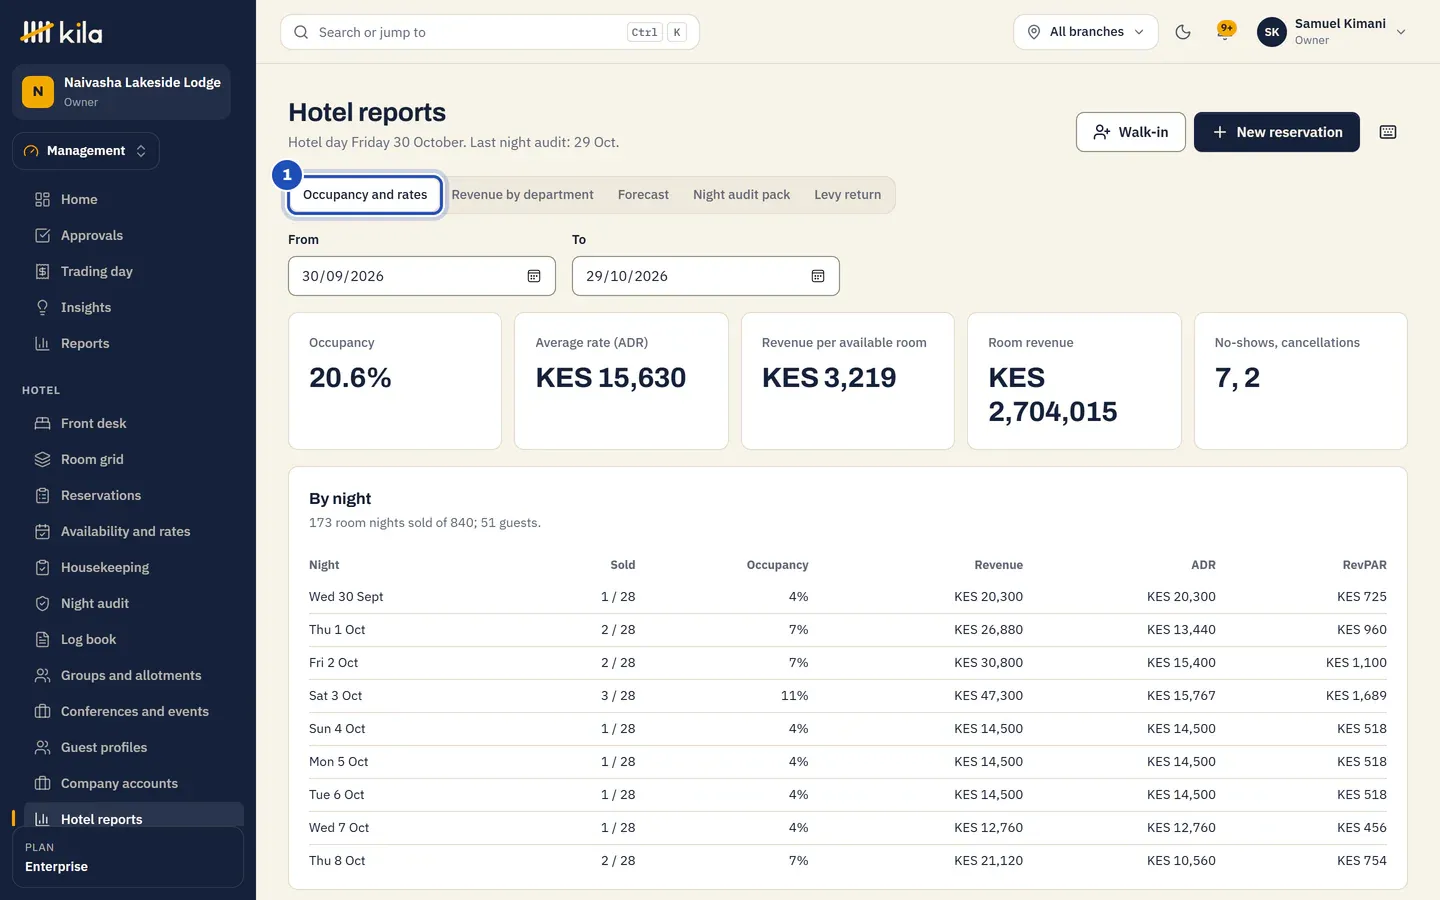Click New reservation button
The width and height of the screenshot is (1440, 900).
point(1277,132)
